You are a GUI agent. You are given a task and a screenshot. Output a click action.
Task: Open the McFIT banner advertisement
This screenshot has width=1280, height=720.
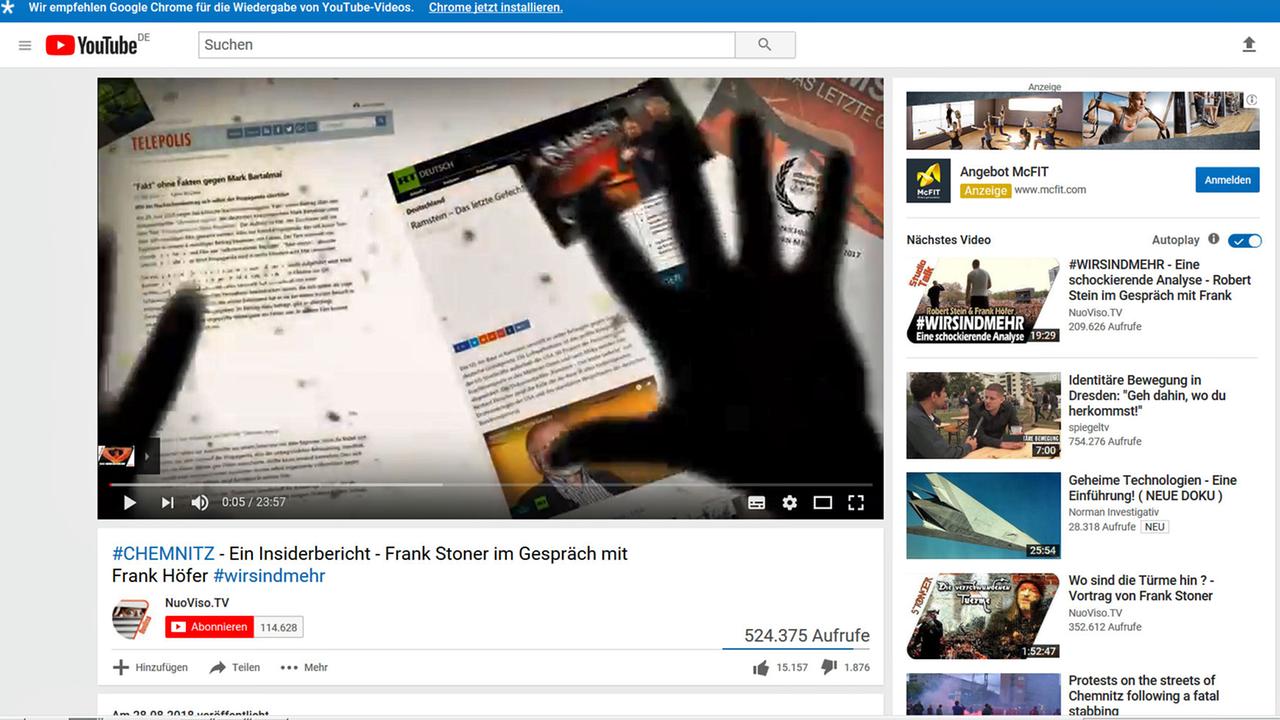point(1083,120)
